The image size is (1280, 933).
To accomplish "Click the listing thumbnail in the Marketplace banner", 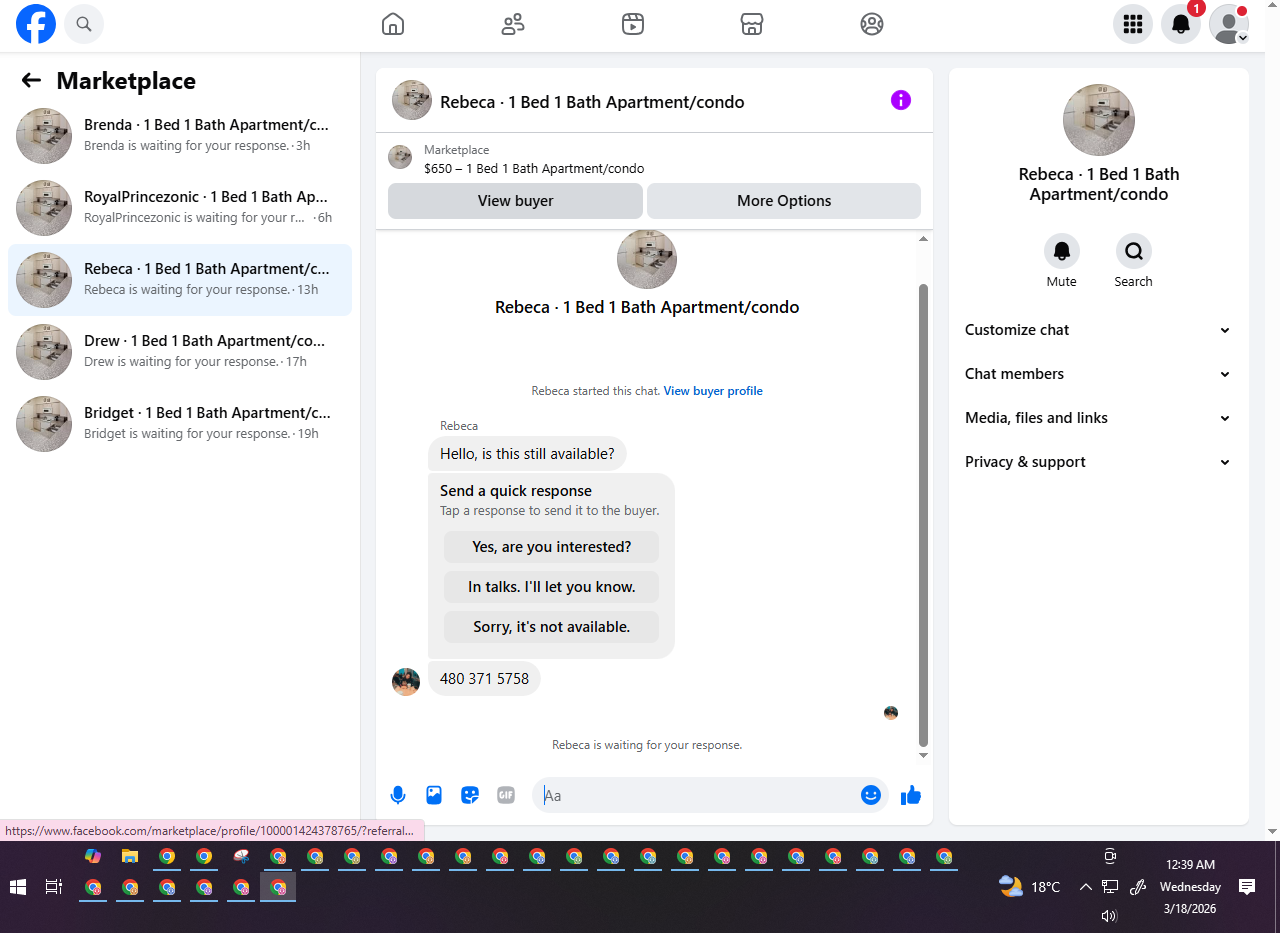I will pyautogui.click(x=400, y=157).
